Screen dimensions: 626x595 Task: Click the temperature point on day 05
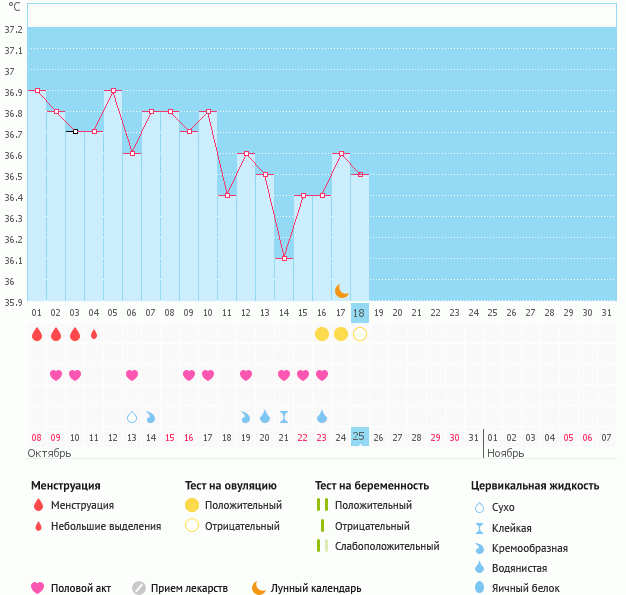pyautogui.click(x=113, y=91)
